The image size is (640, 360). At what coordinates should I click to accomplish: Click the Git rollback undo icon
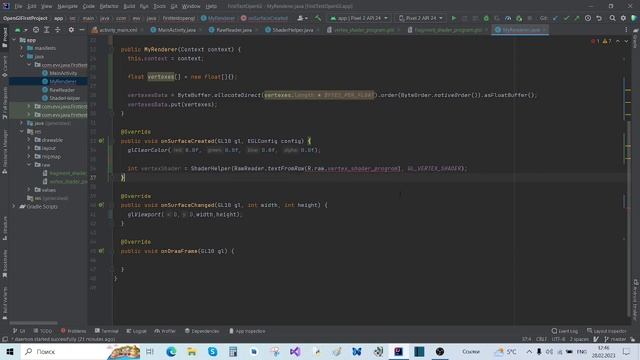599,18
